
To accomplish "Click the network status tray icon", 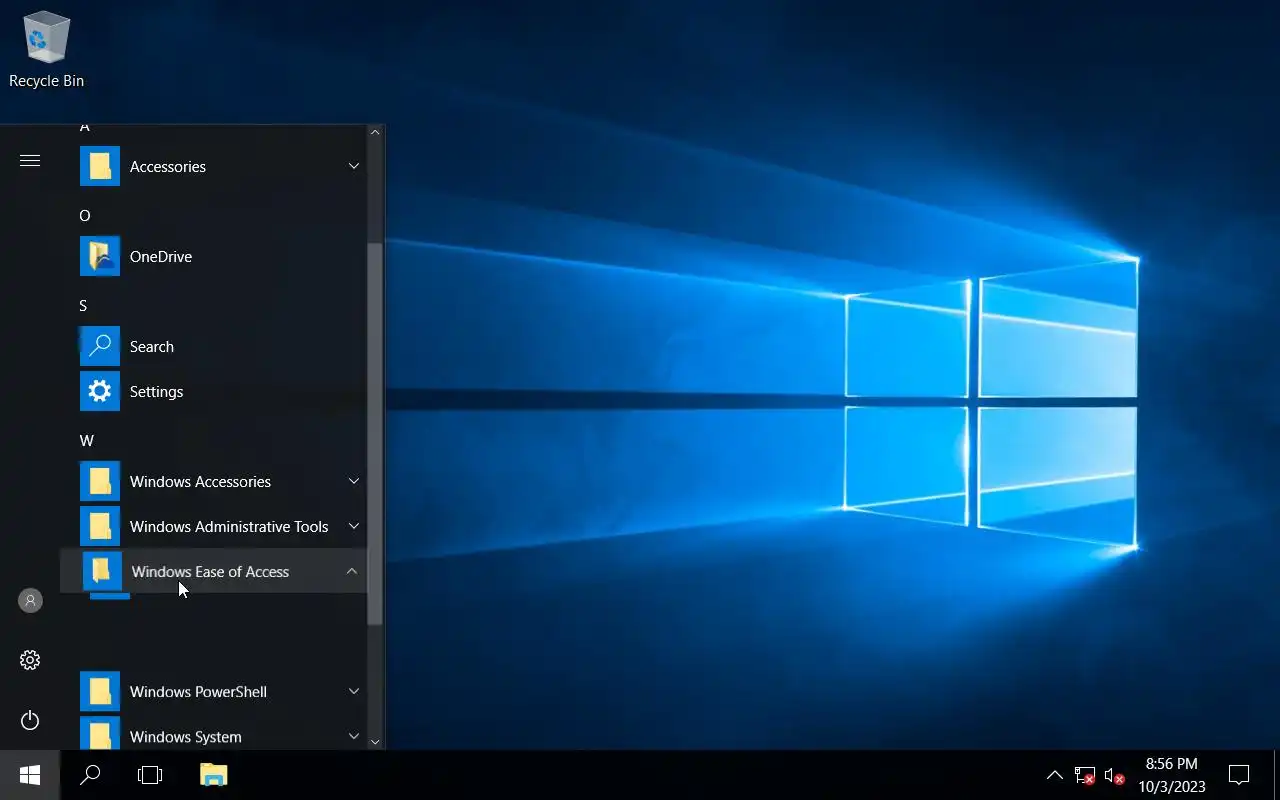I will click(x=1085, y=776).
